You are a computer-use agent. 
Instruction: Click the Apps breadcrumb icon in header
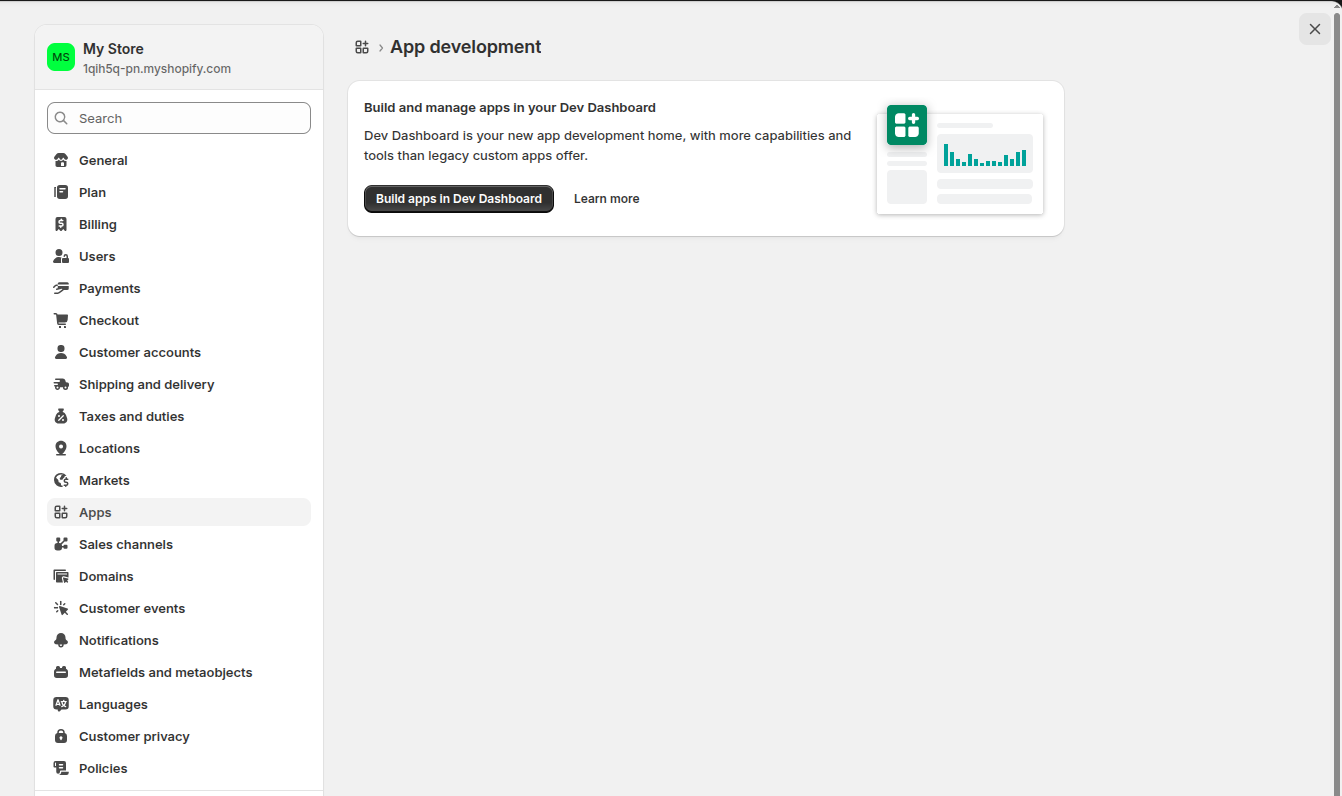pos(362,47)
